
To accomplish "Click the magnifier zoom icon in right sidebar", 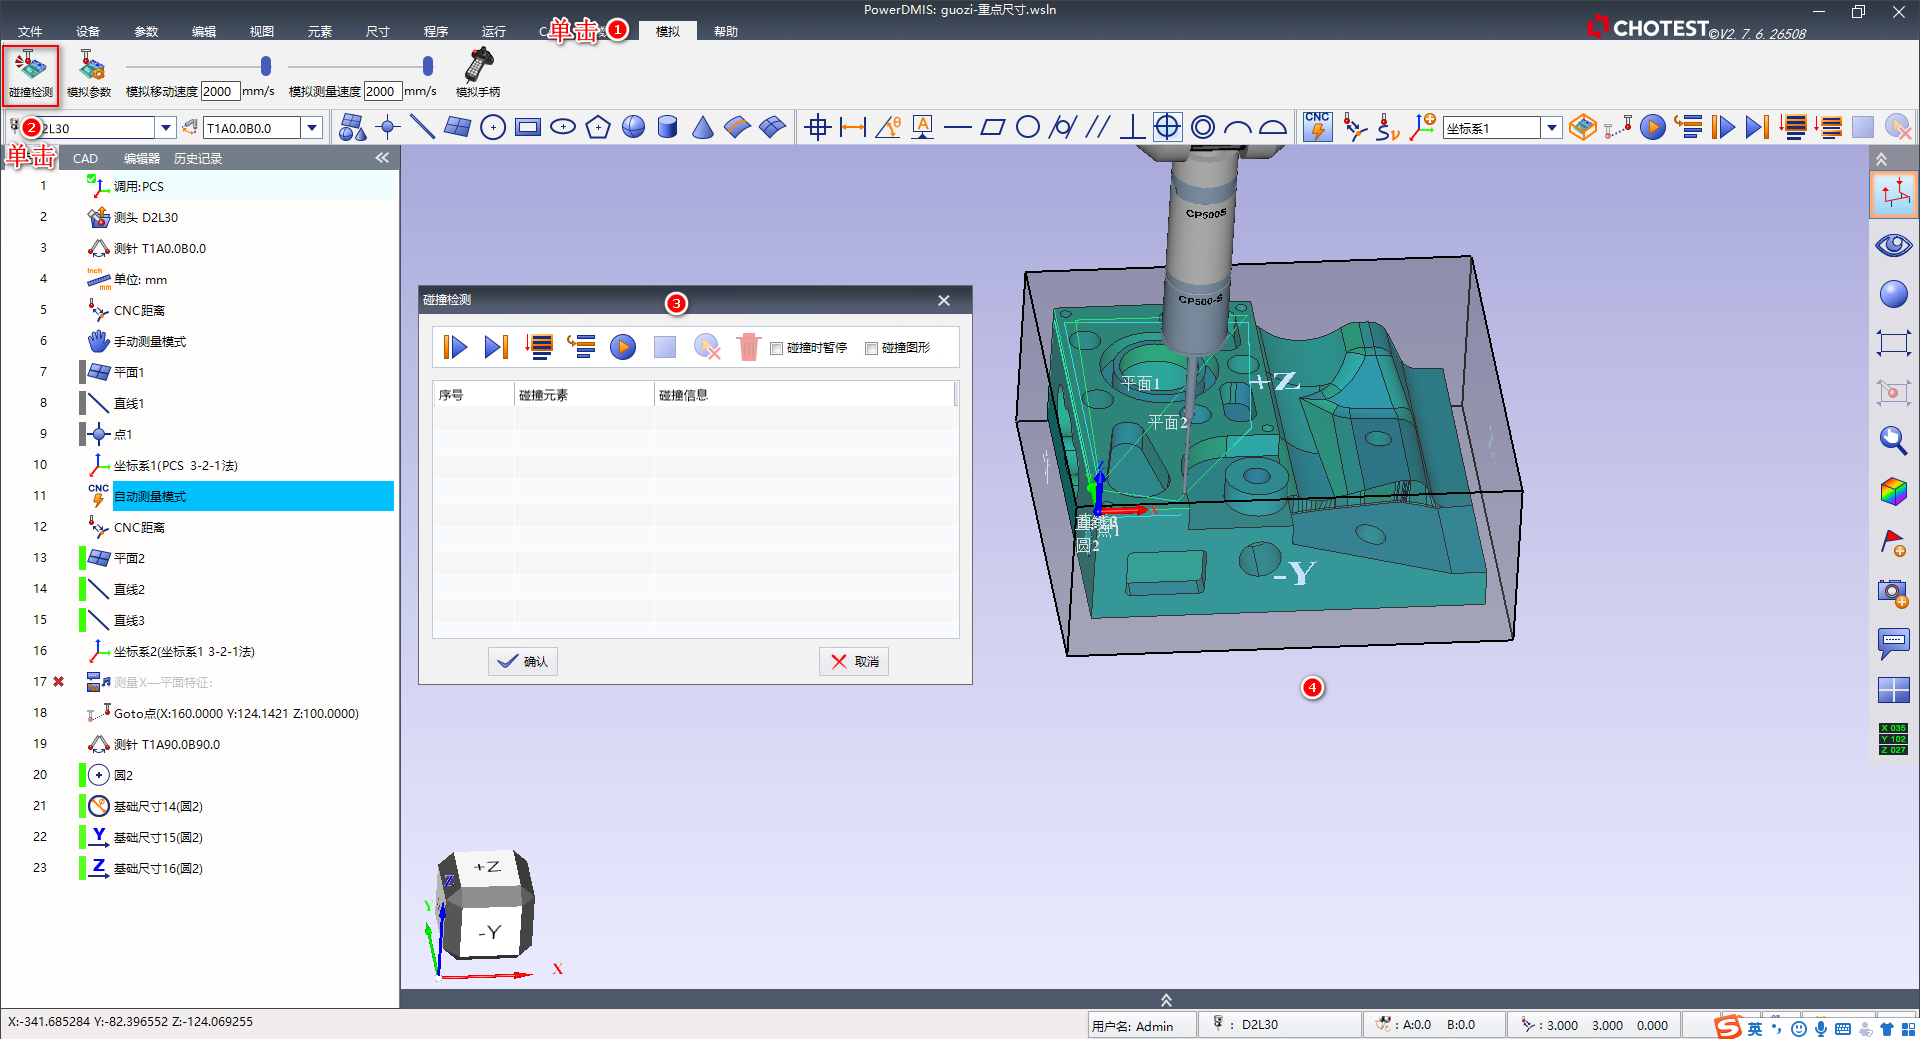I will coord(1893,441).
